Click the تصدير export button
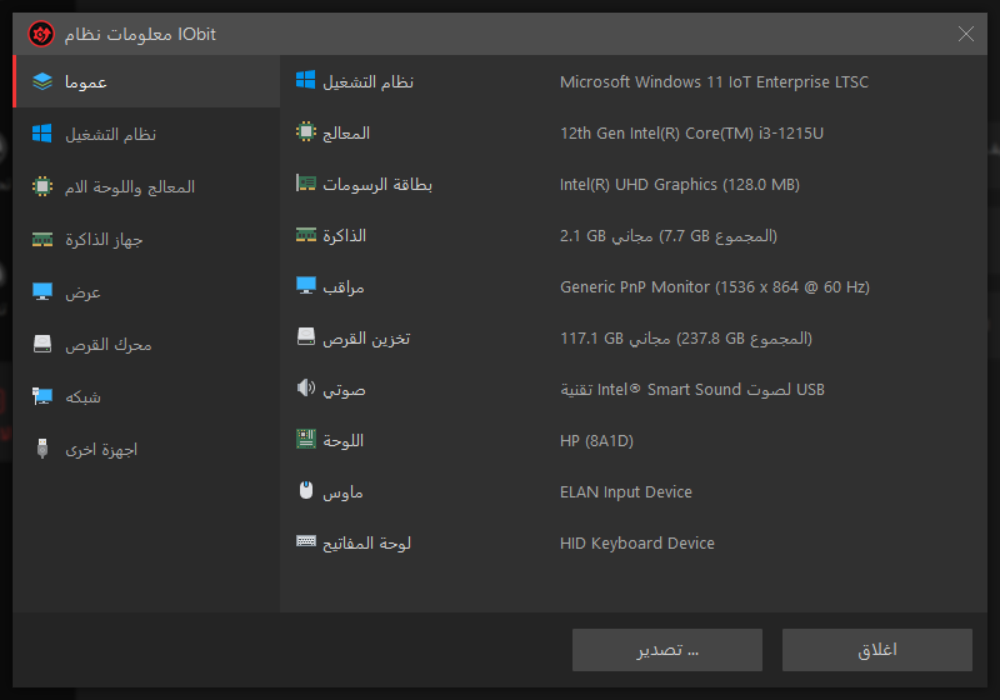 (x=667, y=650)
